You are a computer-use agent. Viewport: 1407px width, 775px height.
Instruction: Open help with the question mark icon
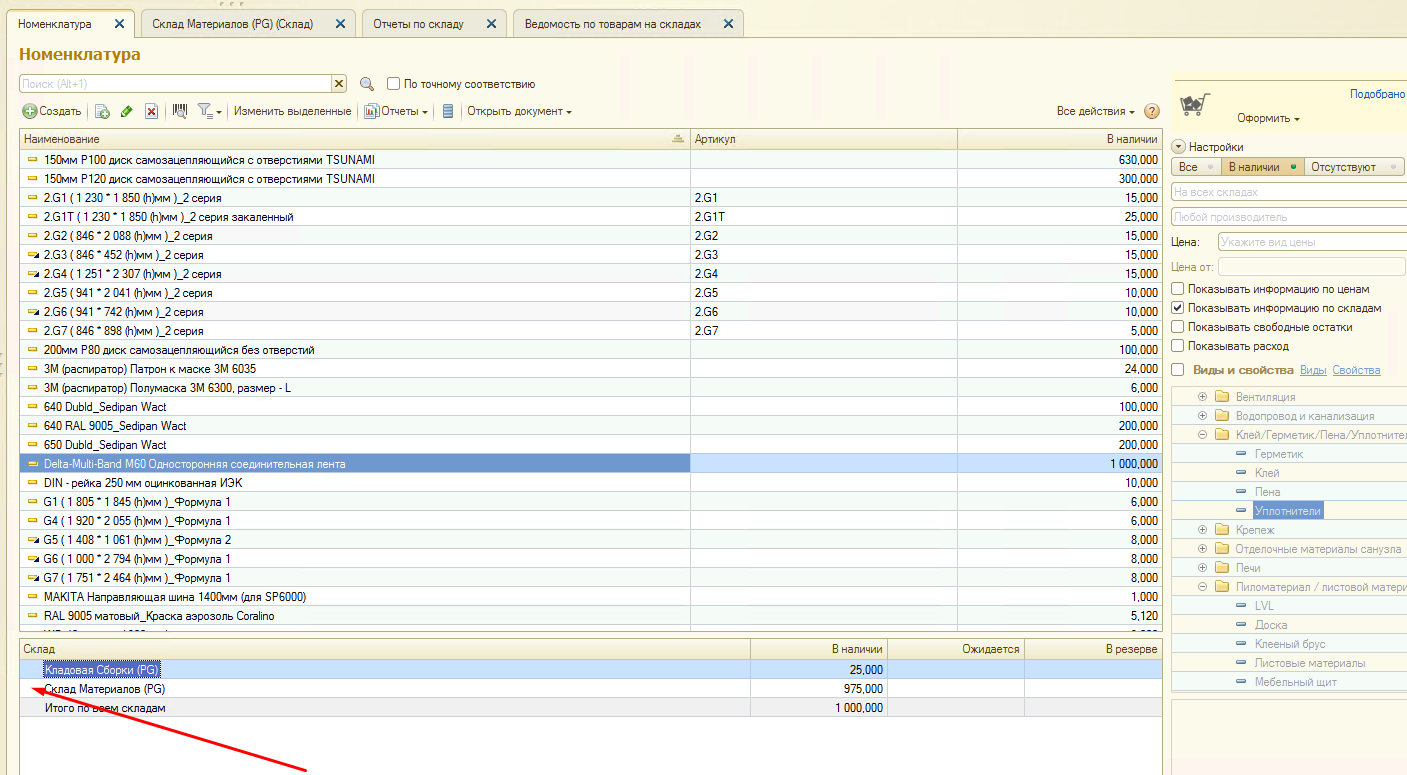pyautogui.click(x=1151, y=112)
